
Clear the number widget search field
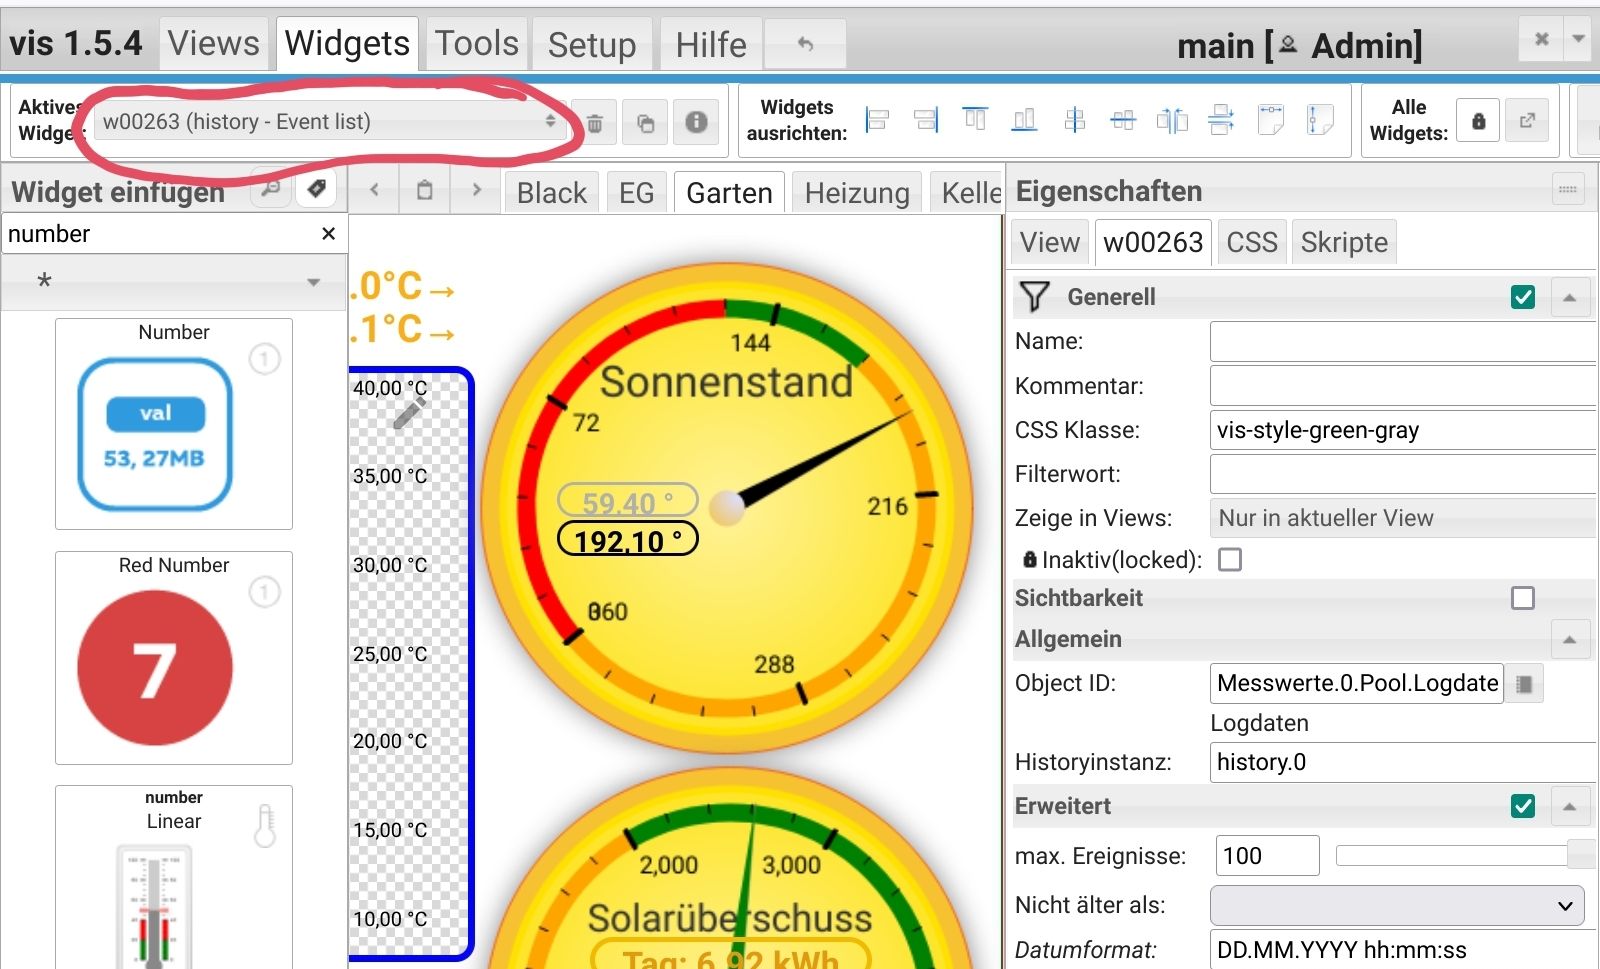328,234
